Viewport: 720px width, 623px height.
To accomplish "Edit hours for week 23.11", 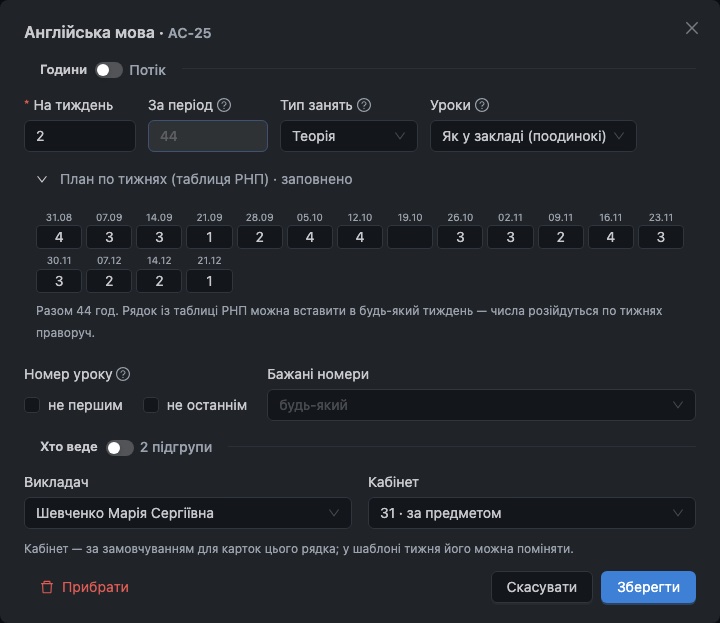I will click(x=661, y=237).
